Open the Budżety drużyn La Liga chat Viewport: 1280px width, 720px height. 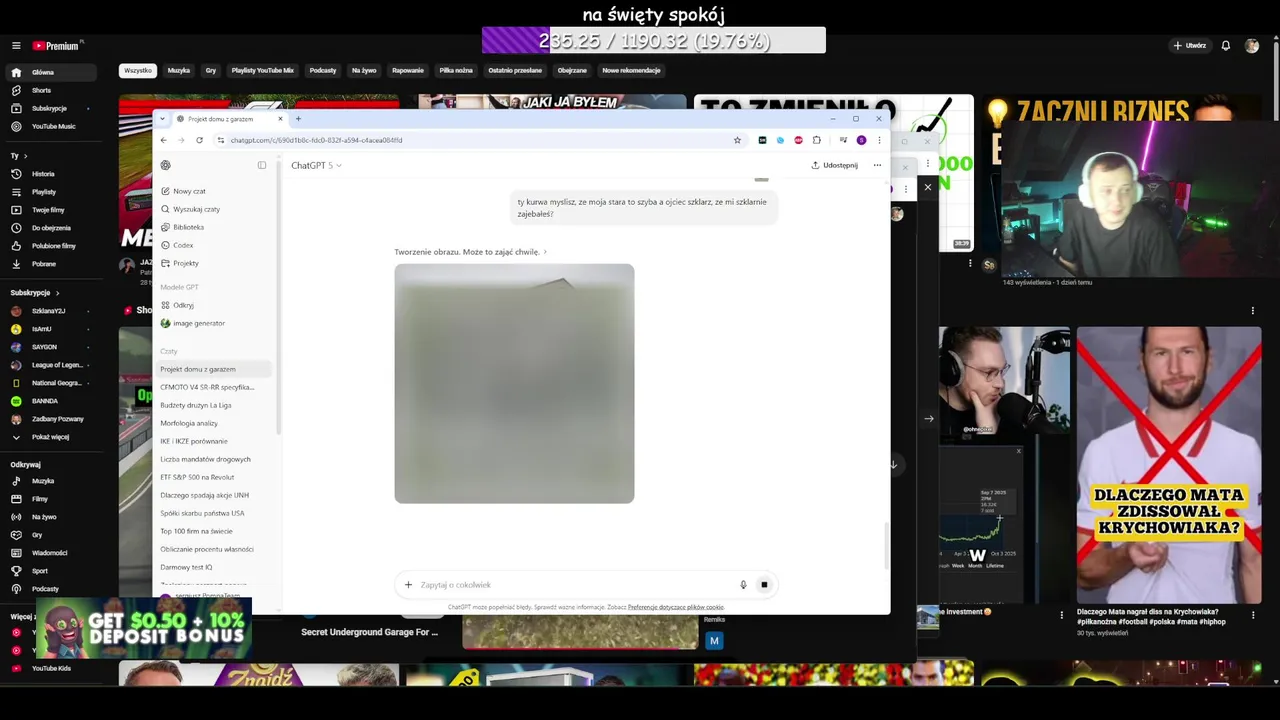point(196,405)
